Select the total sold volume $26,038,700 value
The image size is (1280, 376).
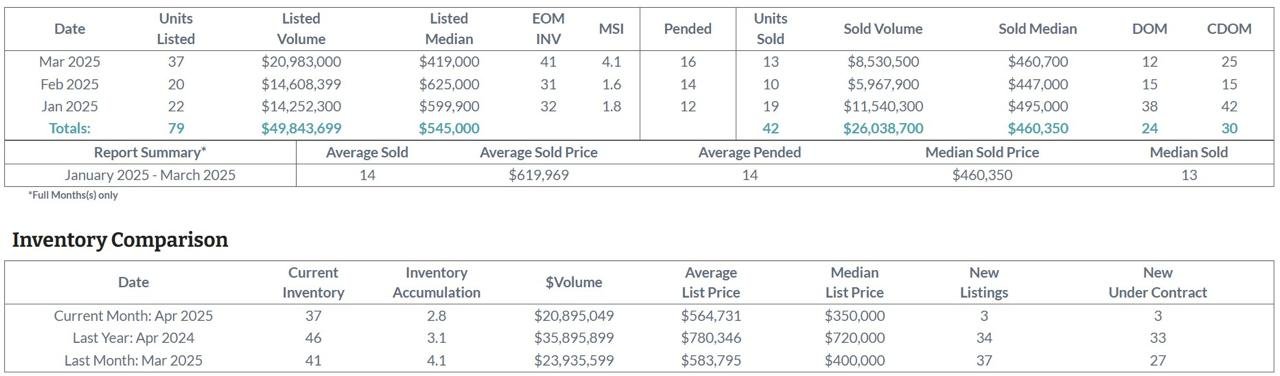pyautogui.click(x=883, y=128)
